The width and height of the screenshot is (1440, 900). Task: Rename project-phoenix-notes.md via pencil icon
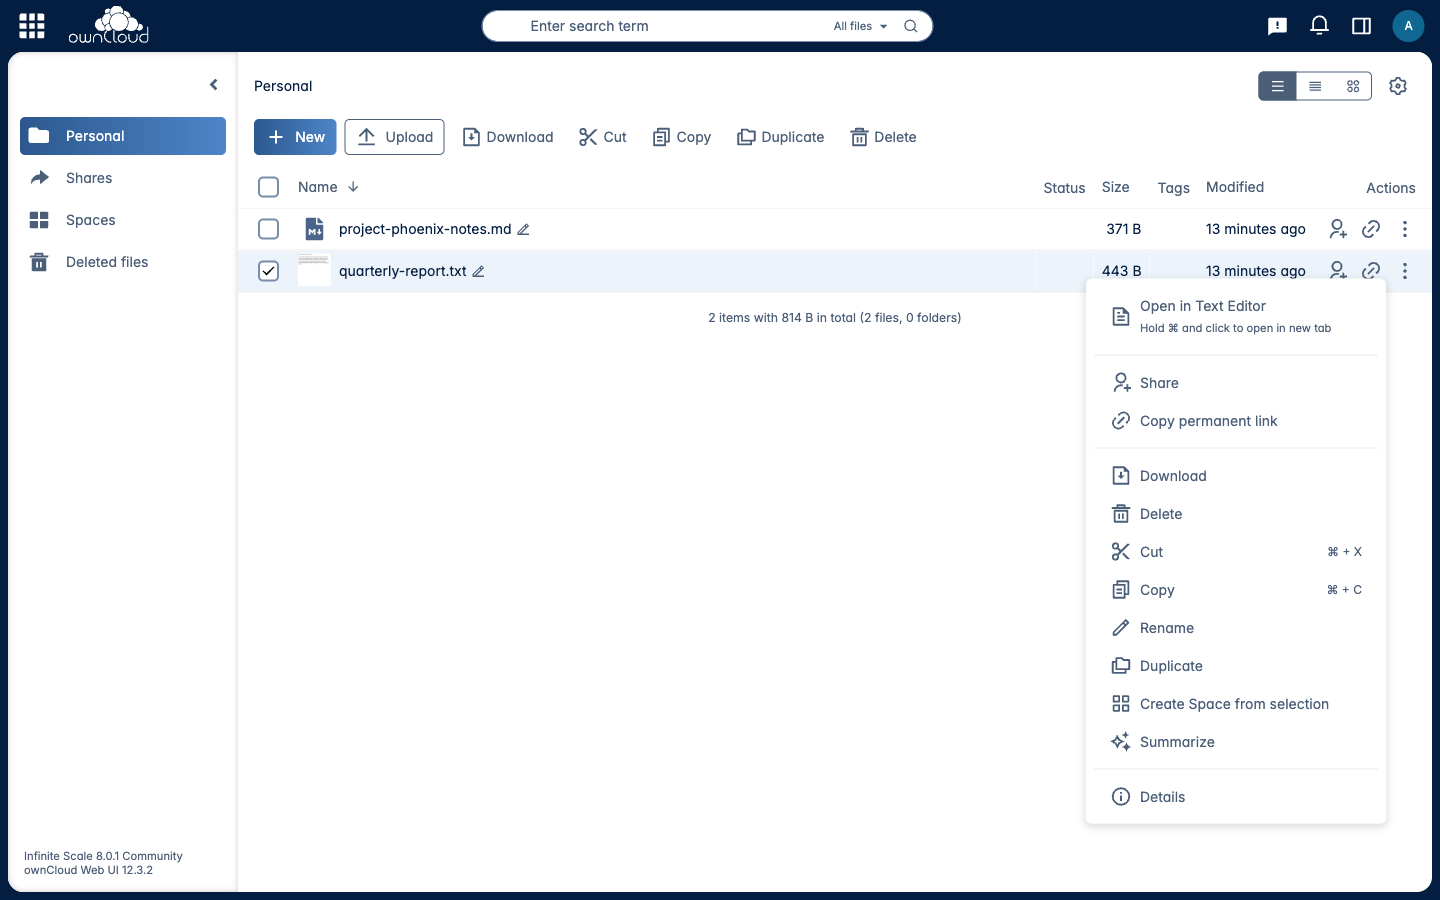point(523,229)
